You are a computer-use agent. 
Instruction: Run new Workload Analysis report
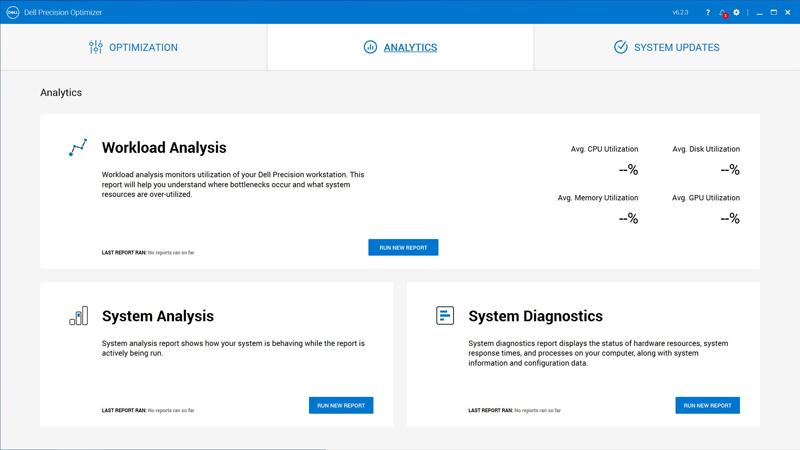(x=403, y=247)
